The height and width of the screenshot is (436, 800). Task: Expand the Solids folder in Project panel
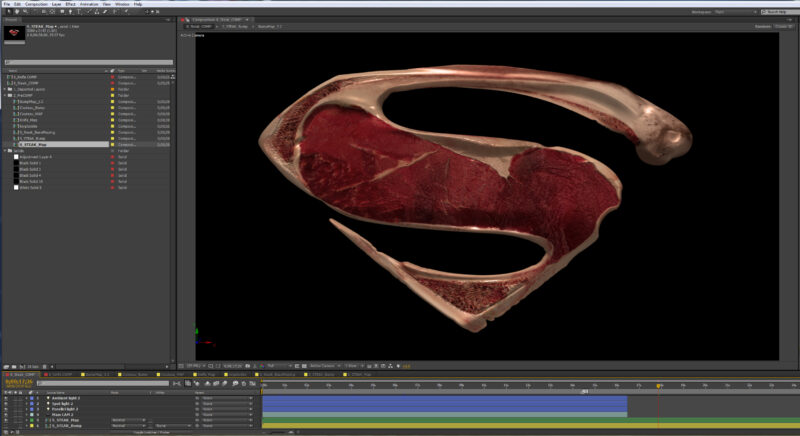(4, 151)
